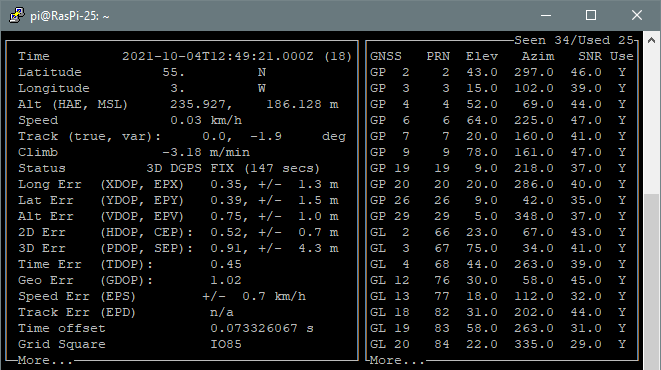
Task: Click the GP 4 row elevation 52.0
Action: point(482,105)
